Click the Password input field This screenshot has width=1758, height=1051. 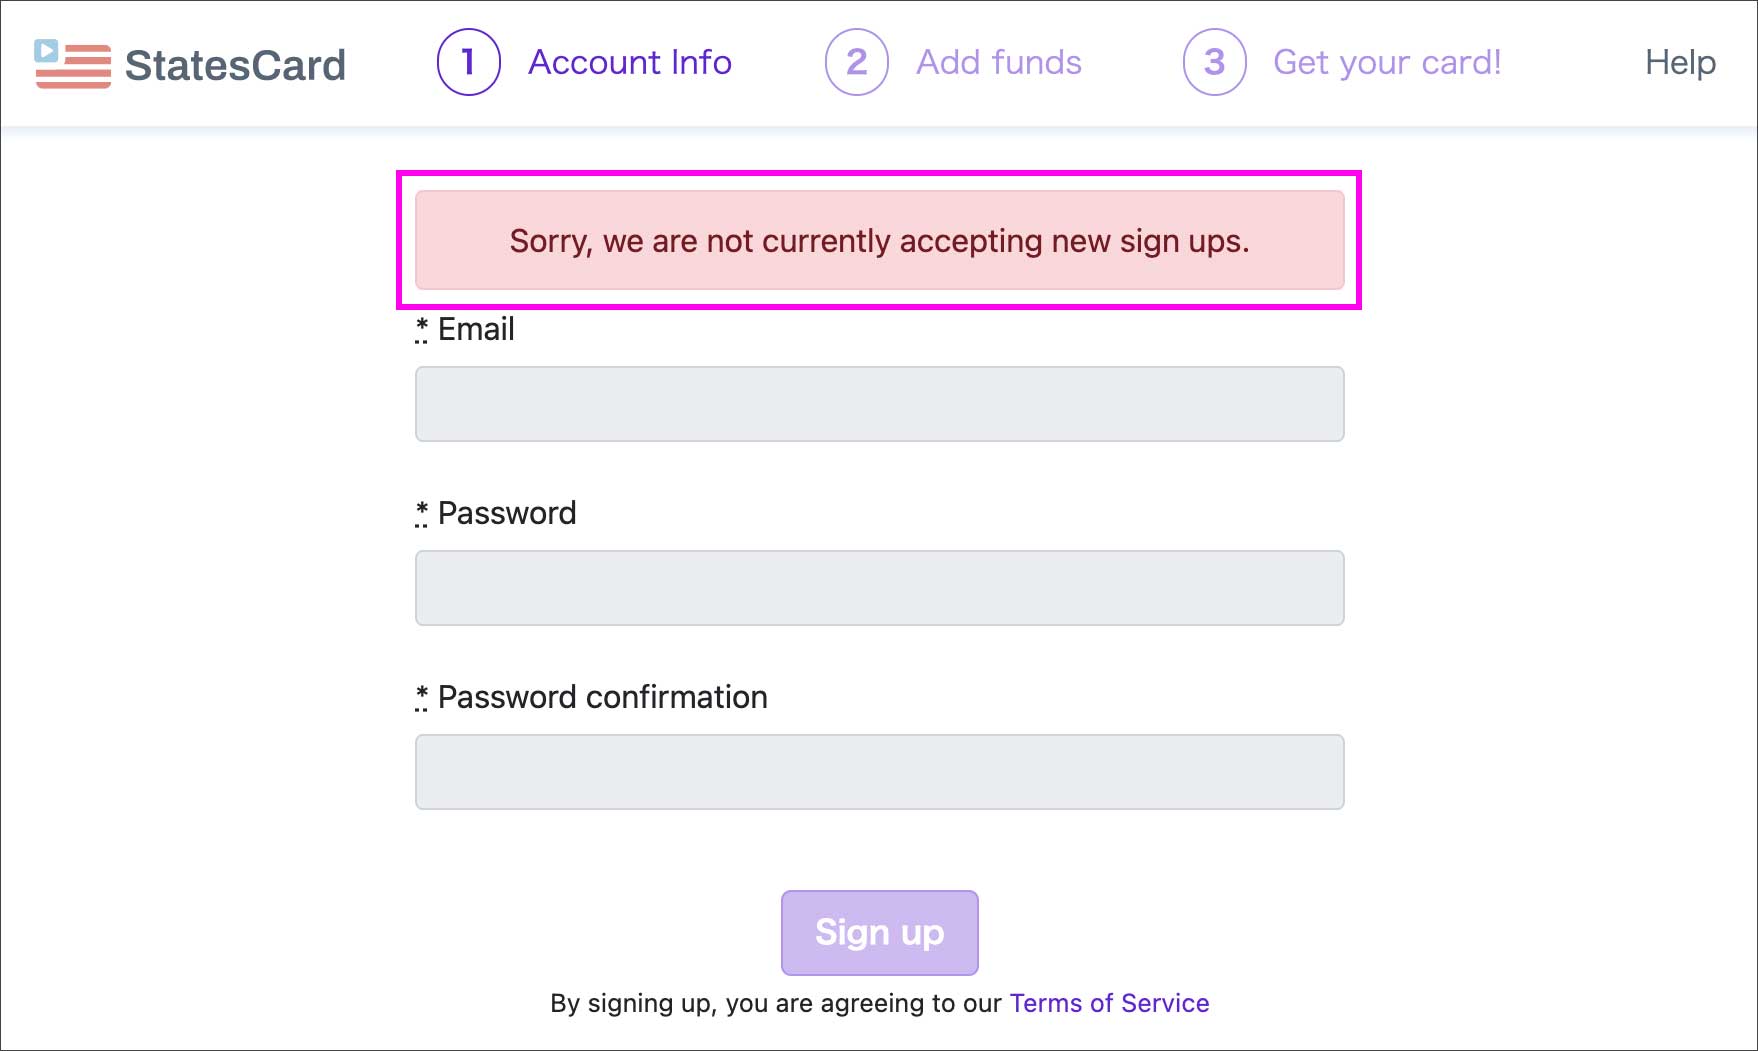pyautogui.click(x=879, y=588)
